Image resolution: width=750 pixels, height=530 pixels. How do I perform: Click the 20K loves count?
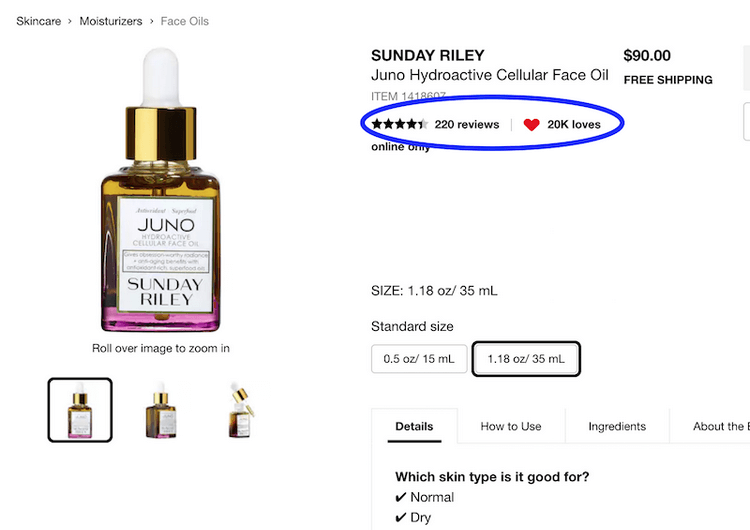pos(574,125)
